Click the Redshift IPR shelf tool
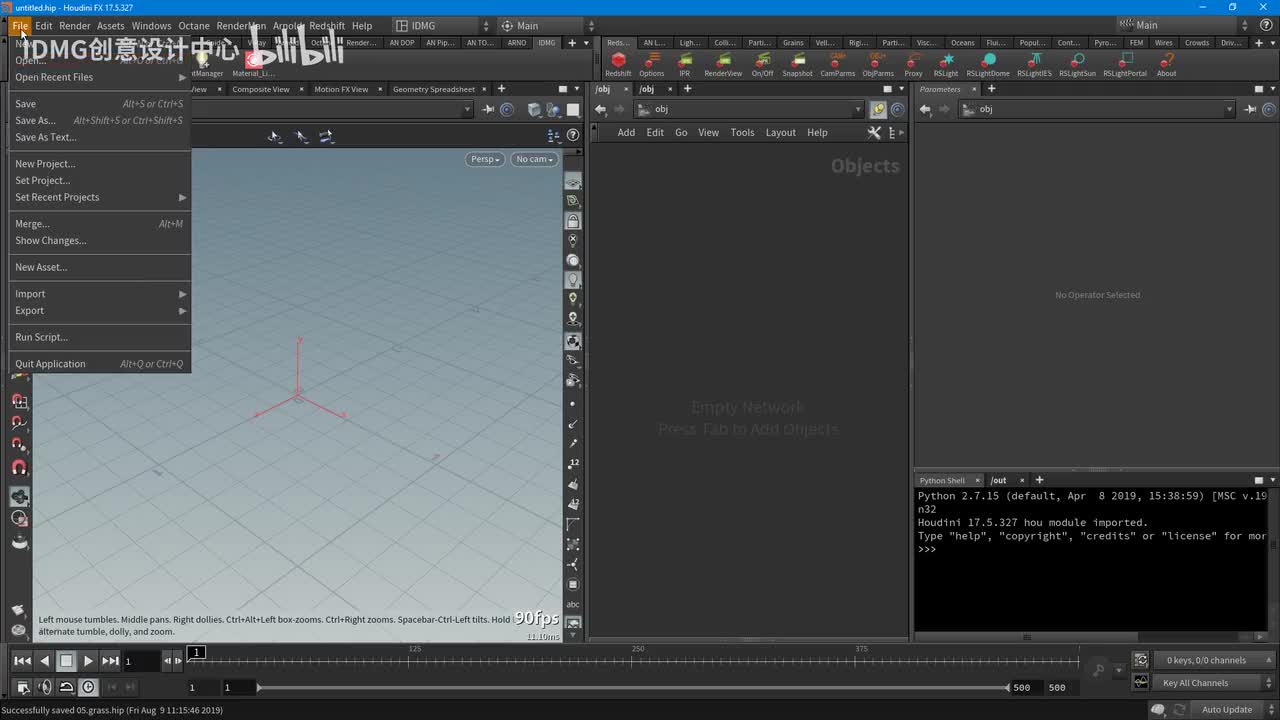Viewport: 1280px width, 720px height. [x=684, y=63]
